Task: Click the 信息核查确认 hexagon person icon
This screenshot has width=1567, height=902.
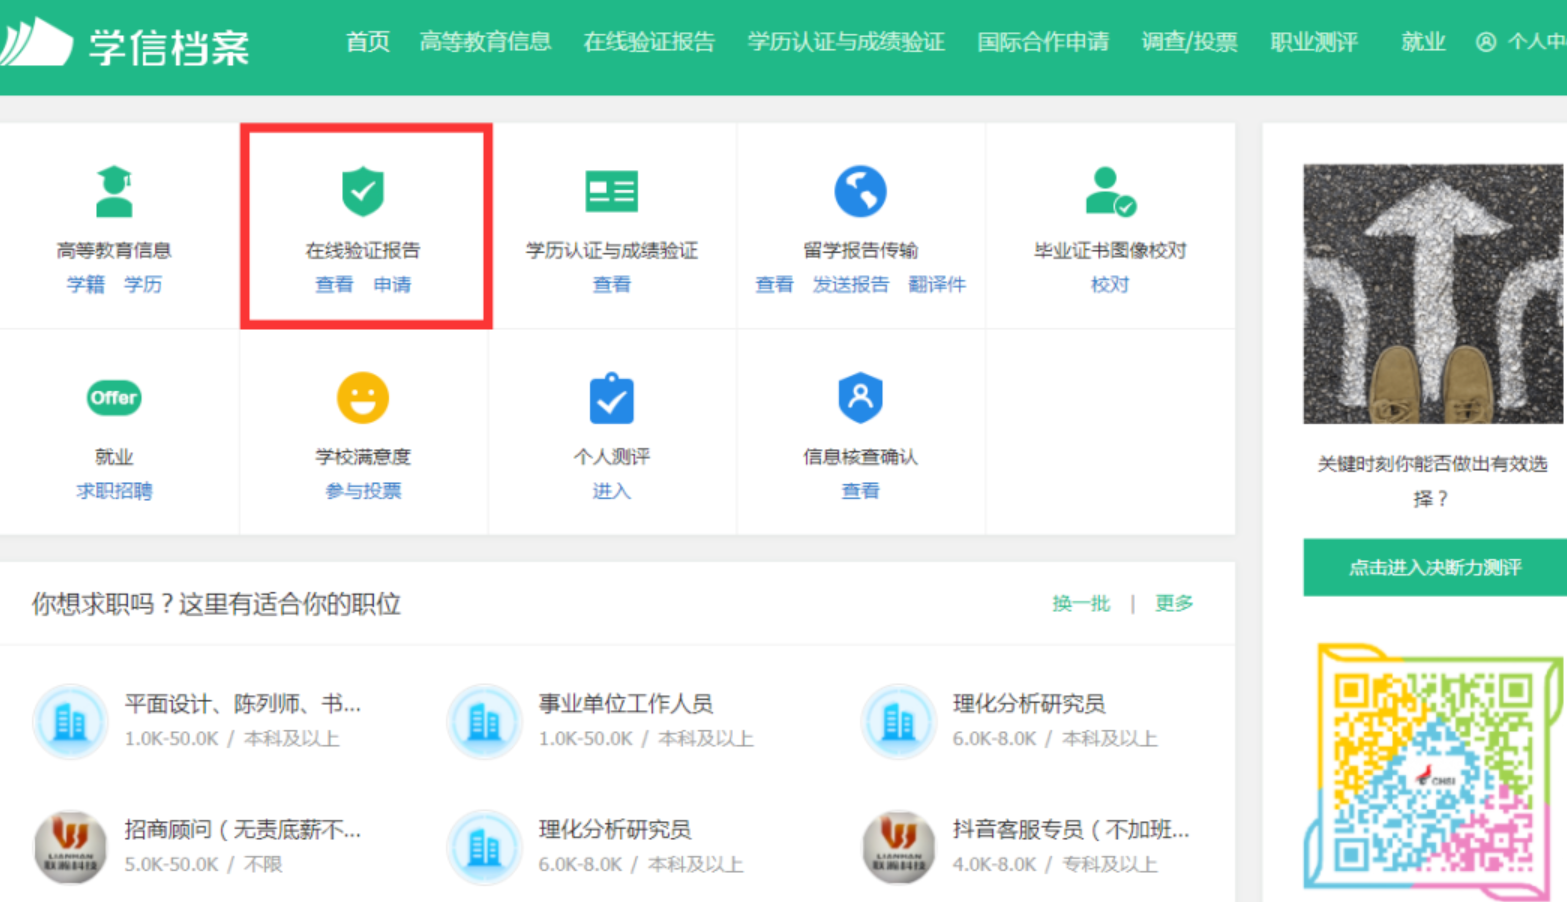Action: [860, 398]
